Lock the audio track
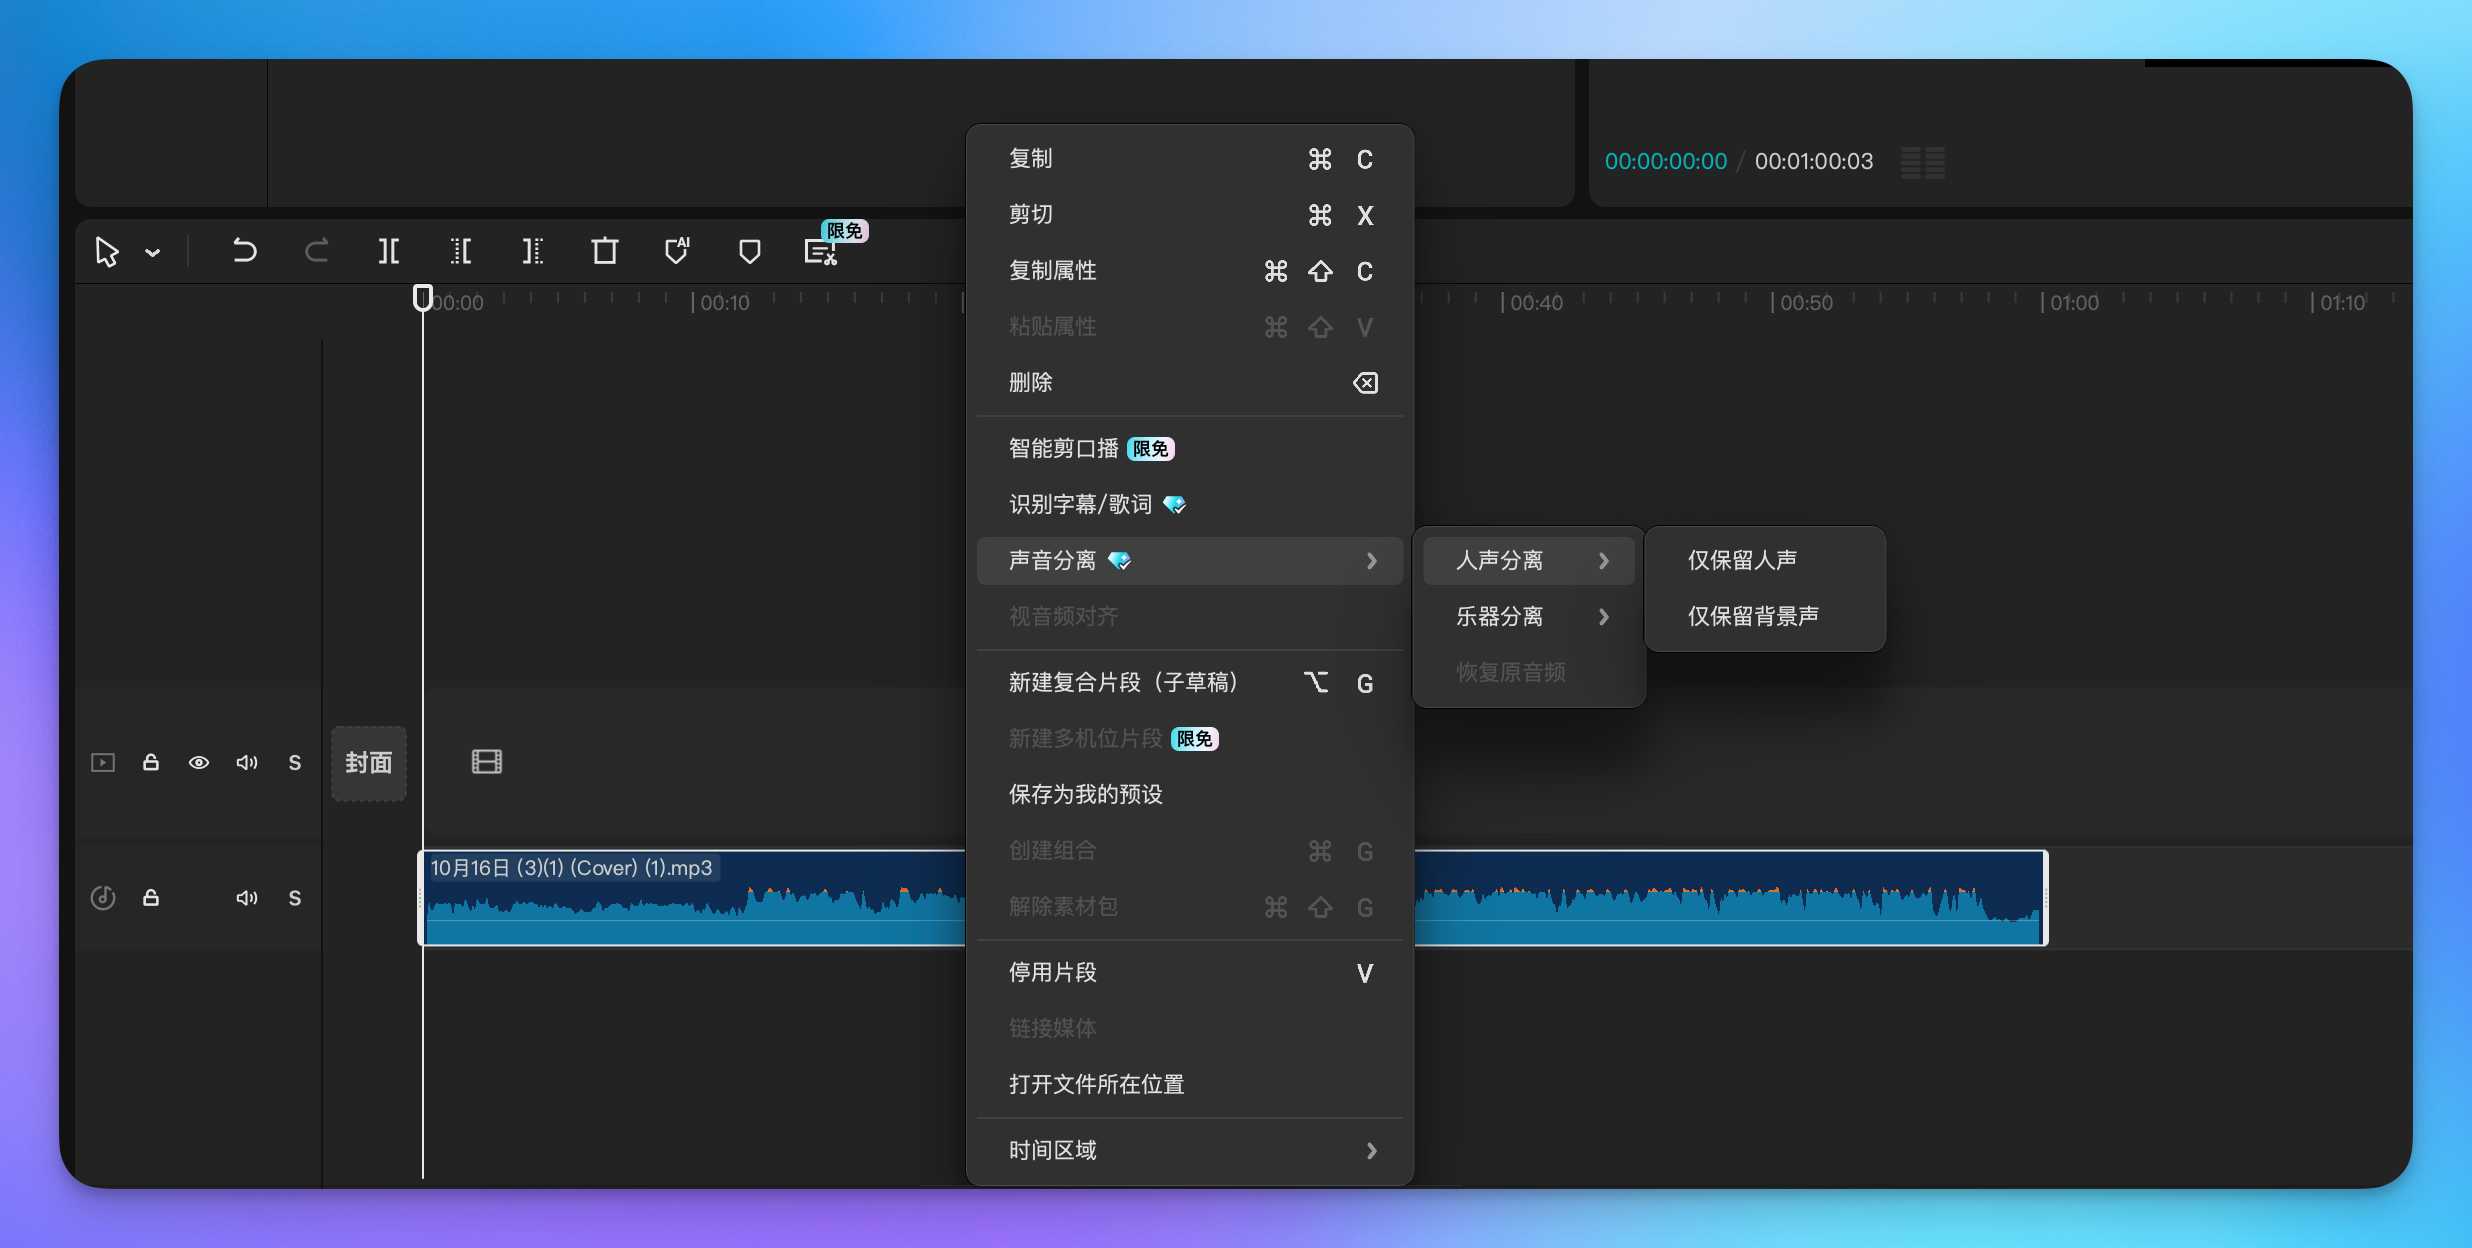Screen dimensions: 2472x1248 (151, 898)
